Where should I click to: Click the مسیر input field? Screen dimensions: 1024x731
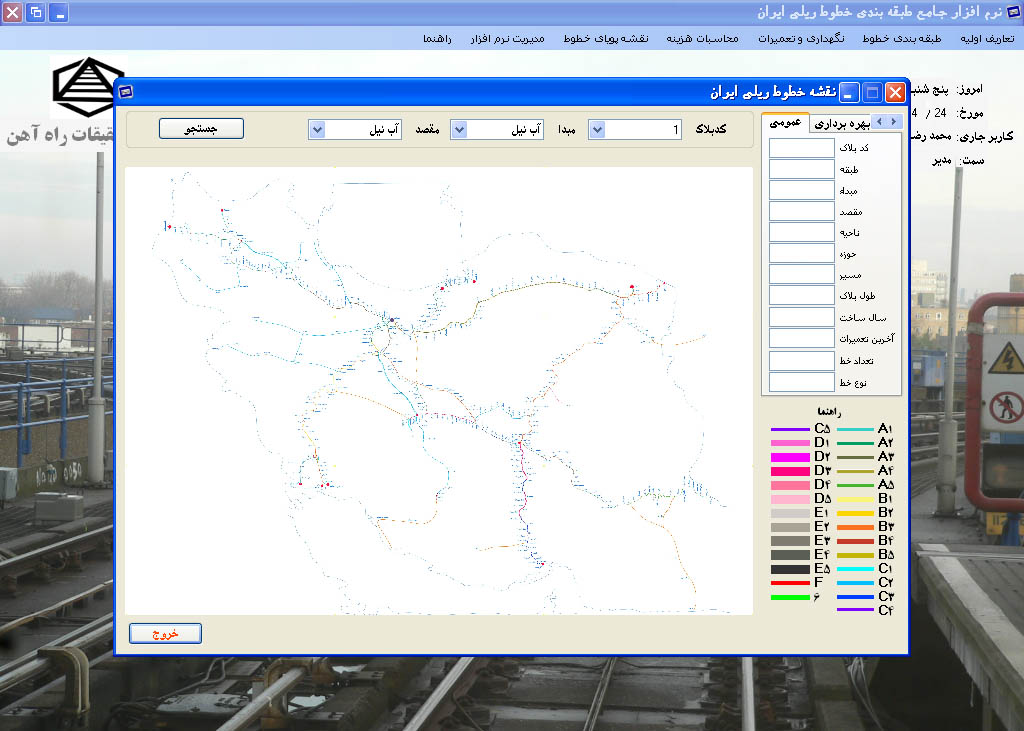[801, 274]
